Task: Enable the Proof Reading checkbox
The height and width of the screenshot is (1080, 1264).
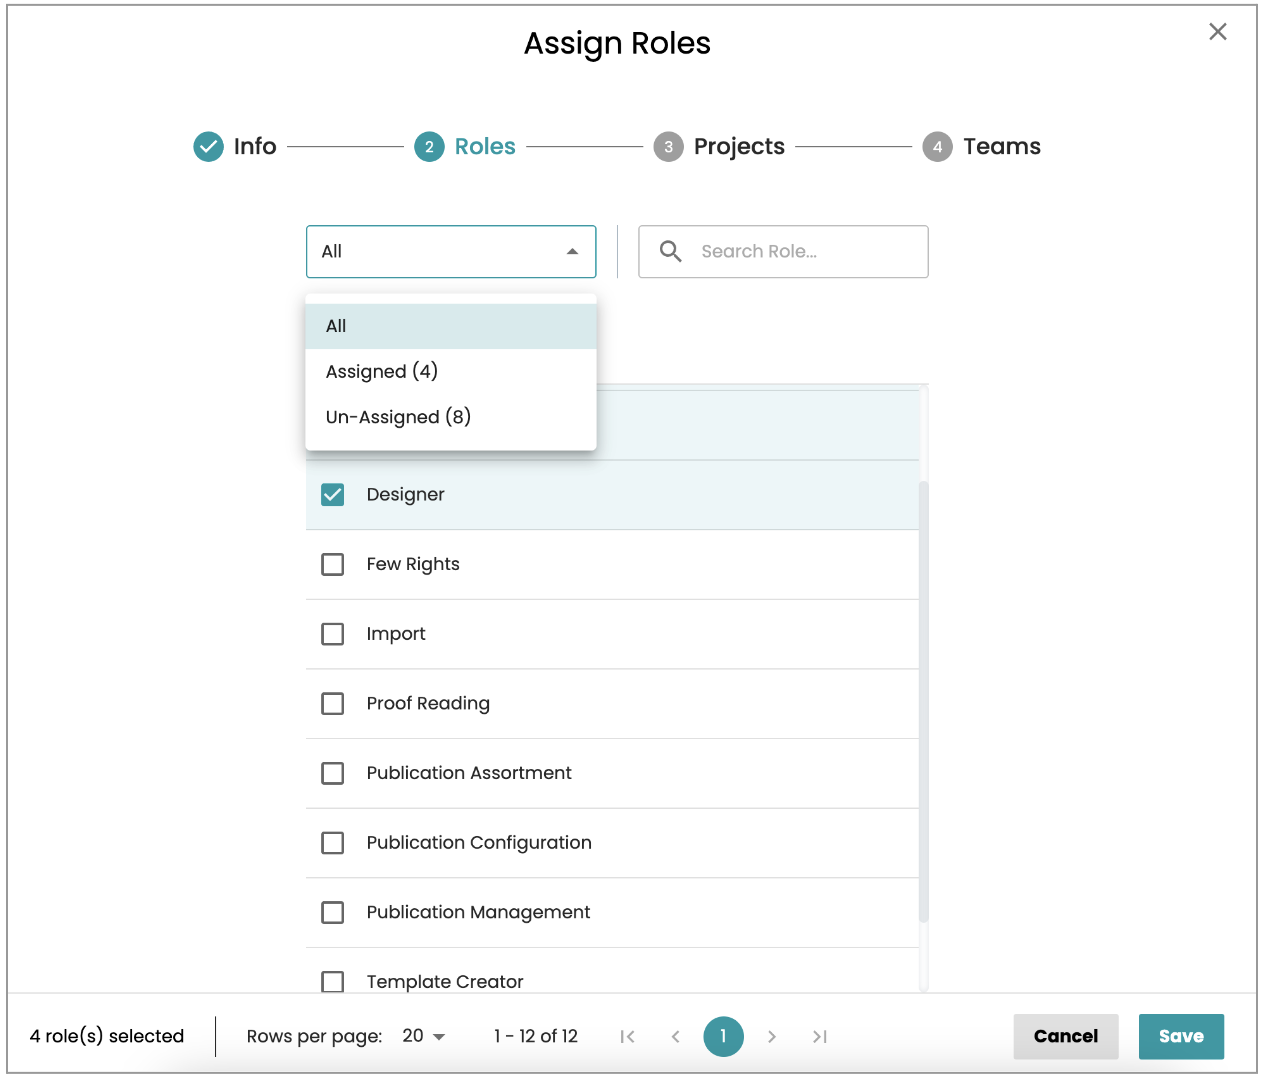Action: pos(333,704)
